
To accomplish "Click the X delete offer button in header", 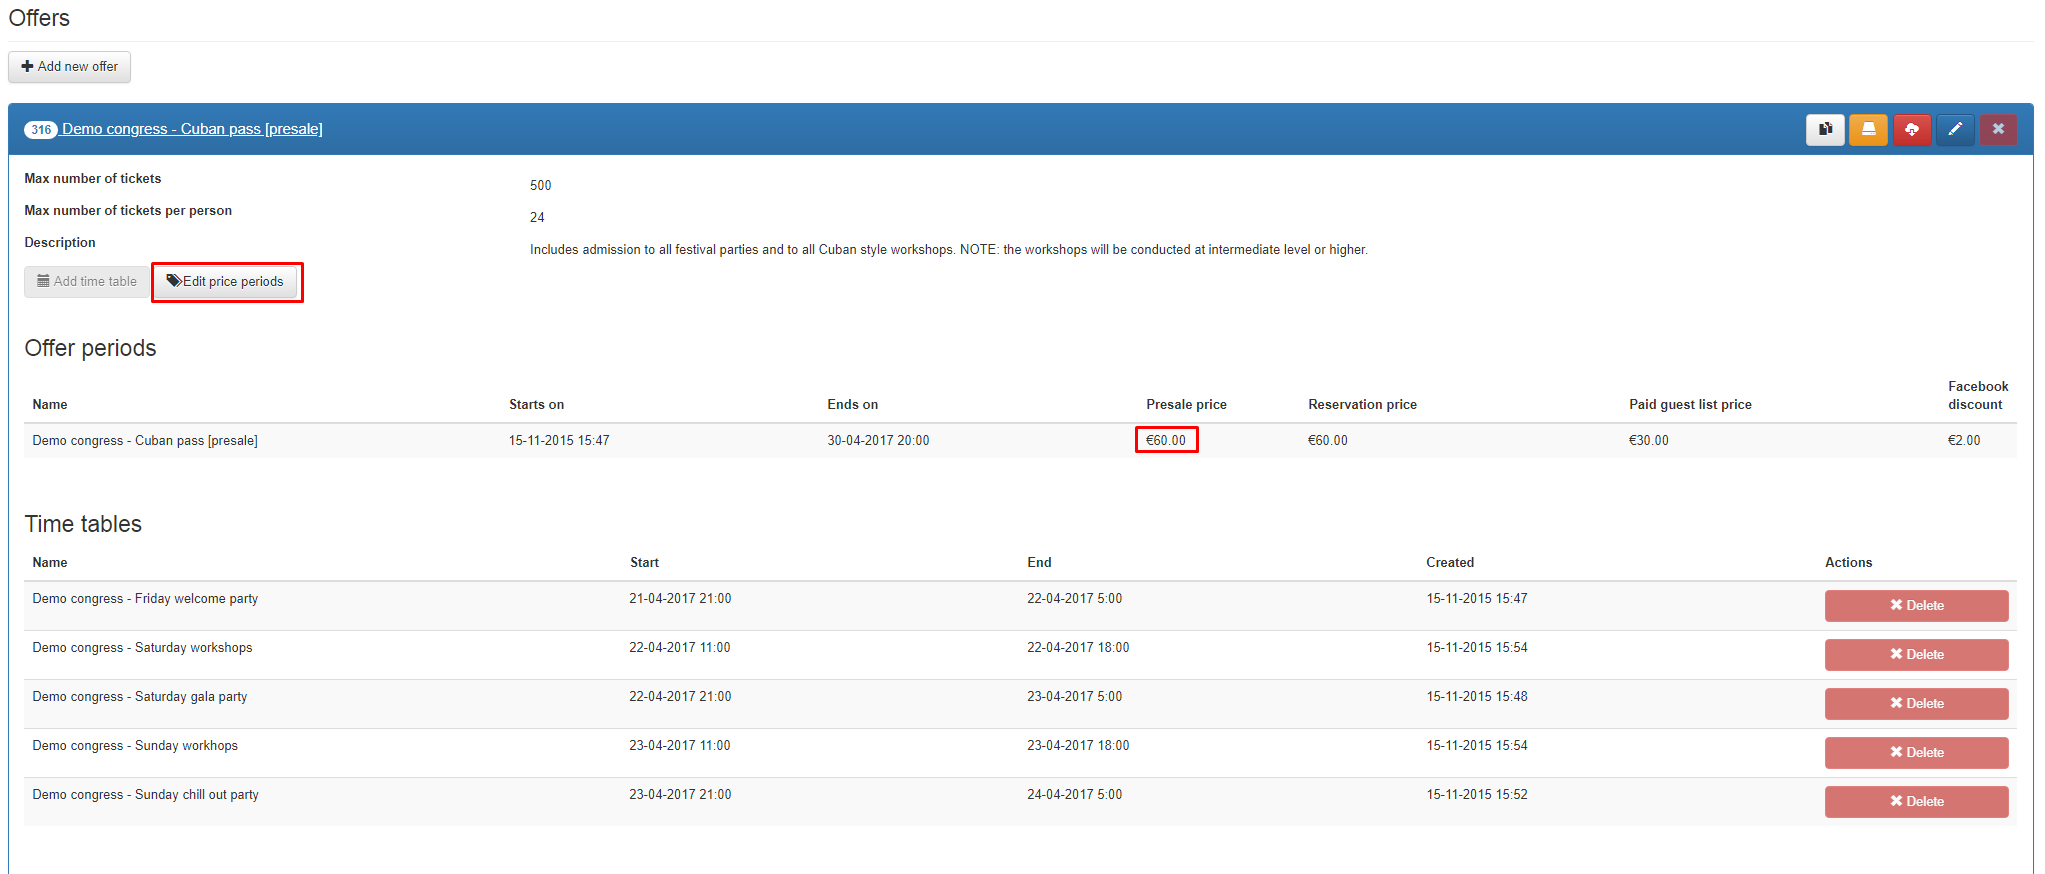I will 1998,129.
